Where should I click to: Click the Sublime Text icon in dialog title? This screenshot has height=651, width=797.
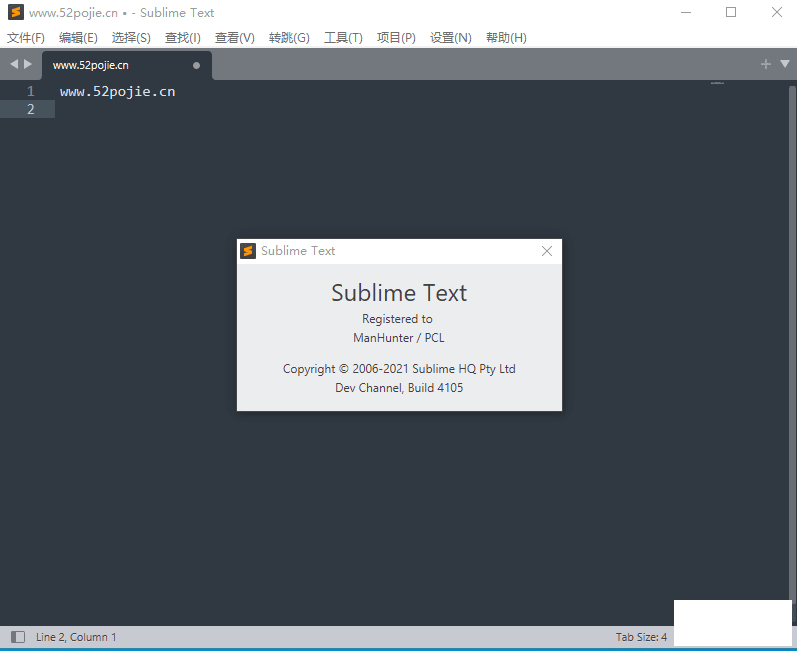coord(248,251)
